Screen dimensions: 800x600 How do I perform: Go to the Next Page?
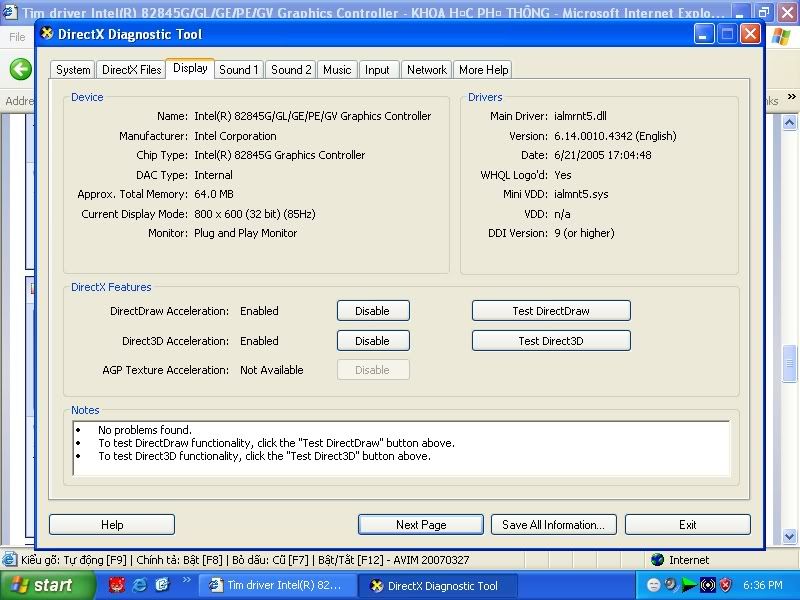point(421,524)
